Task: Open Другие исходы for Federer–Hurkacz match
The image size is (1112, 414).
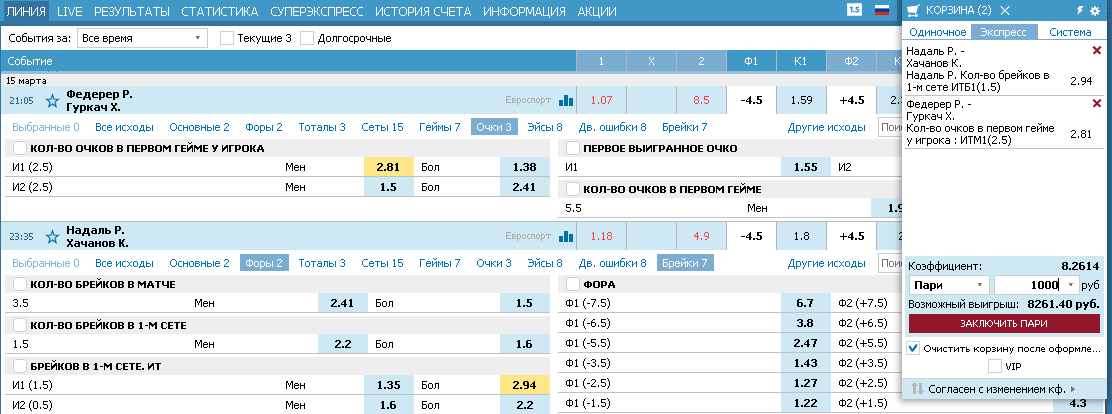Action: [826, 127]
